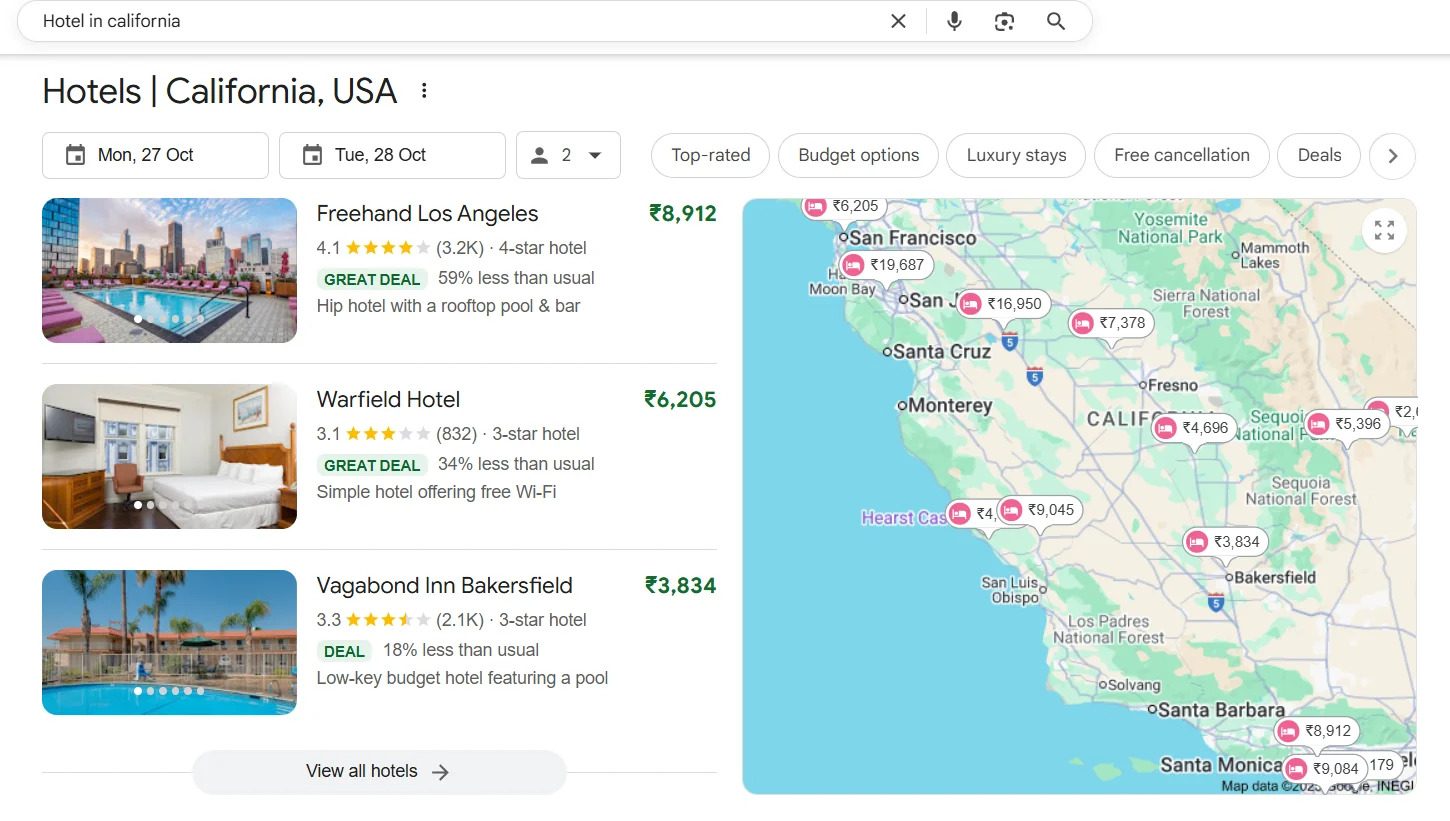The height and width of the screenshot is (821, 1450).
Task: Open the guest count dropdown
Action: 592,155
